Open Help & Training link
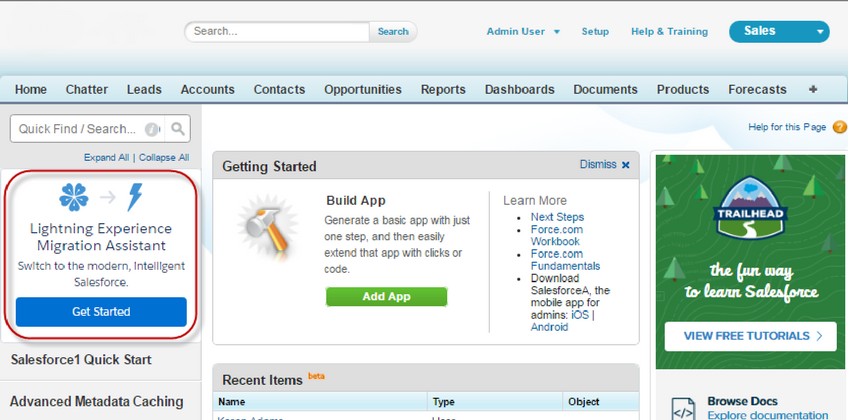 [670, 32]
